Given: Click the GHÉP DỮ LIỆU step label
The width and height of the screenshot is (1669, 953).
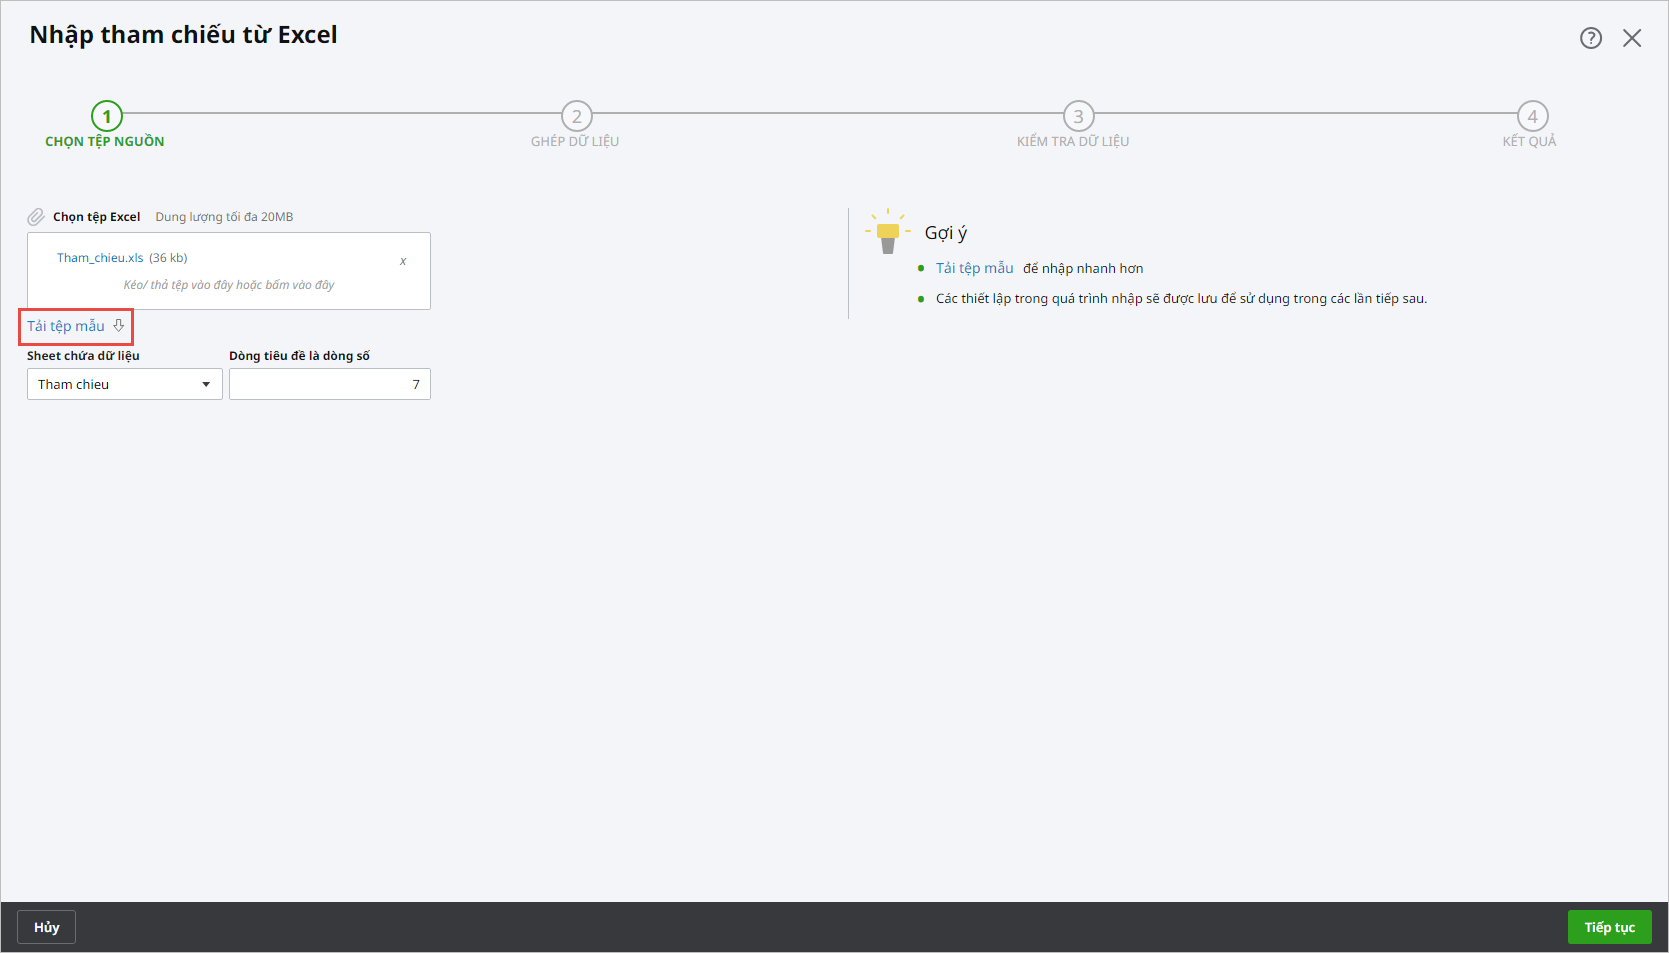Looking at the screenshot, I should (x=575, y=142).
